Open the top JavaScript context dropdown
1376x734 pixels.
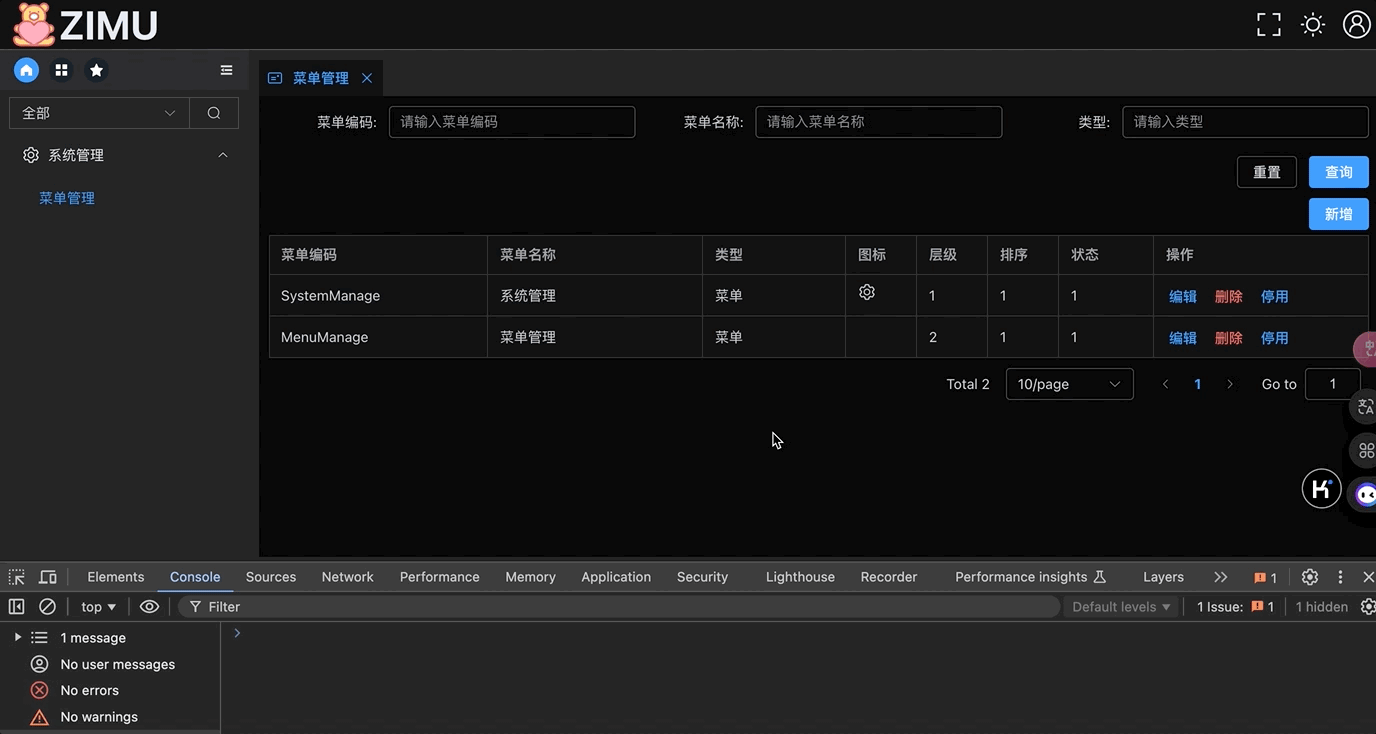pos(98,607)
